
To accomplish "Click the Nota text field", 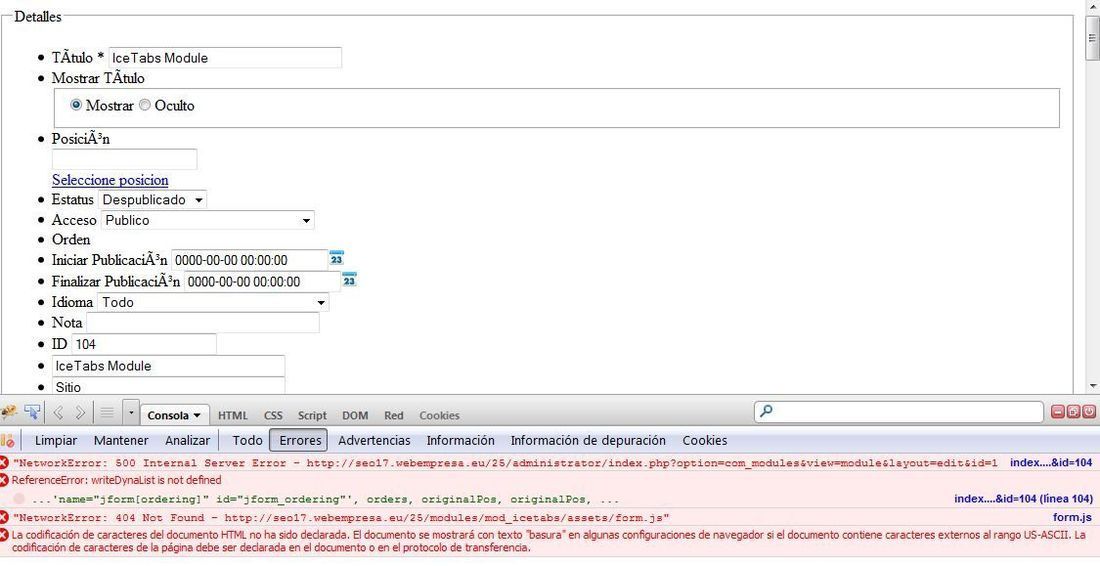I will [203, 323].
